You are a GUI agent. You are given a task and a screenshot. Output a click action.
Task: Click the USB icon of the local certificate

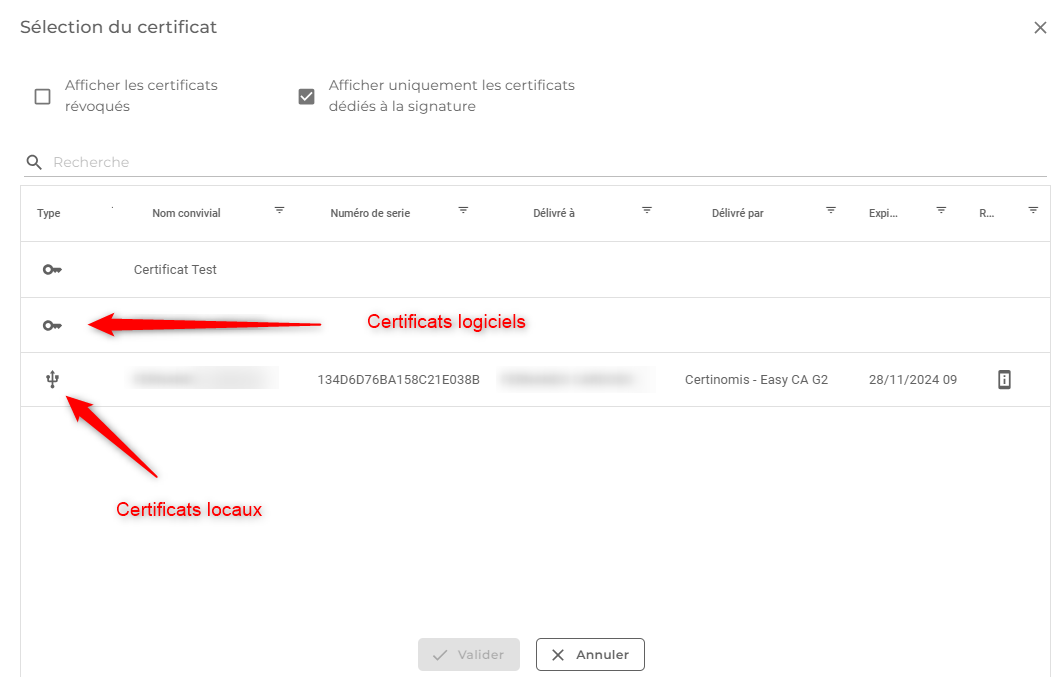pos(52,380)
